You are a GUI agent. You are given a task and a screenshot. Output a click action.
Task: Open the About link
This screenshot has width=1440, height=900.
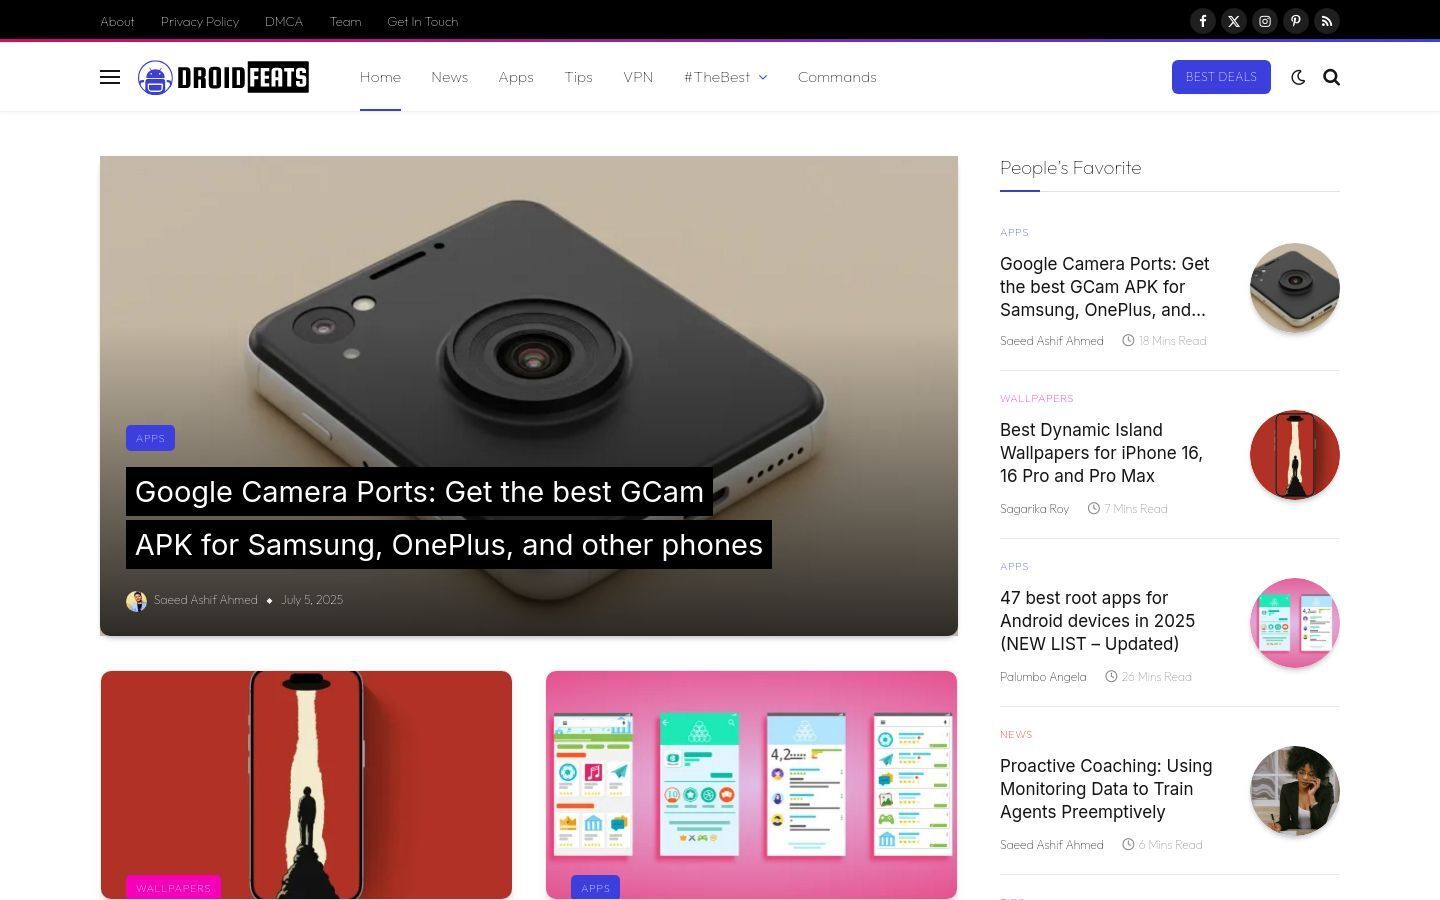(117, 21)
